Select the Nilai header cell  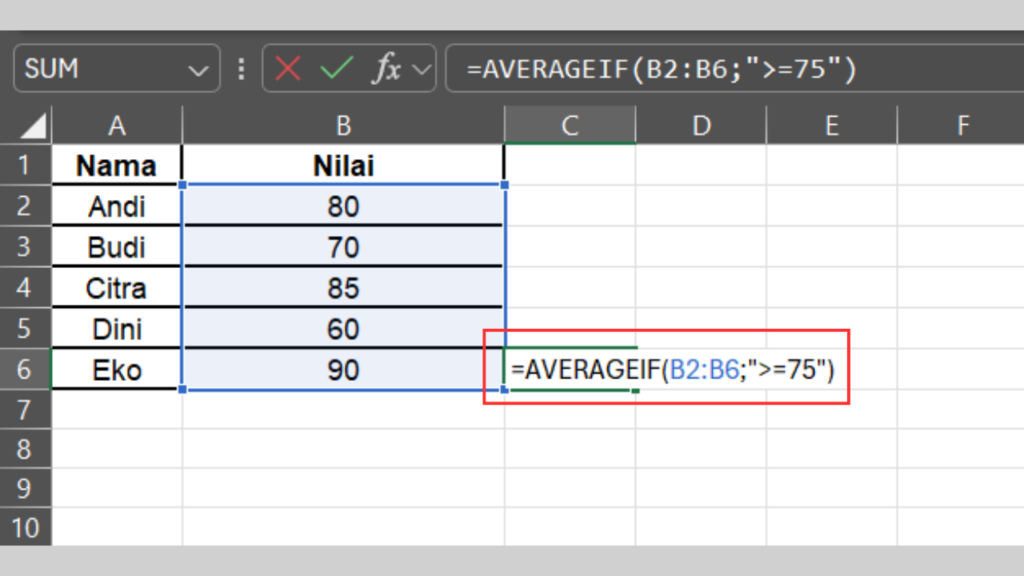click(343, 165)
